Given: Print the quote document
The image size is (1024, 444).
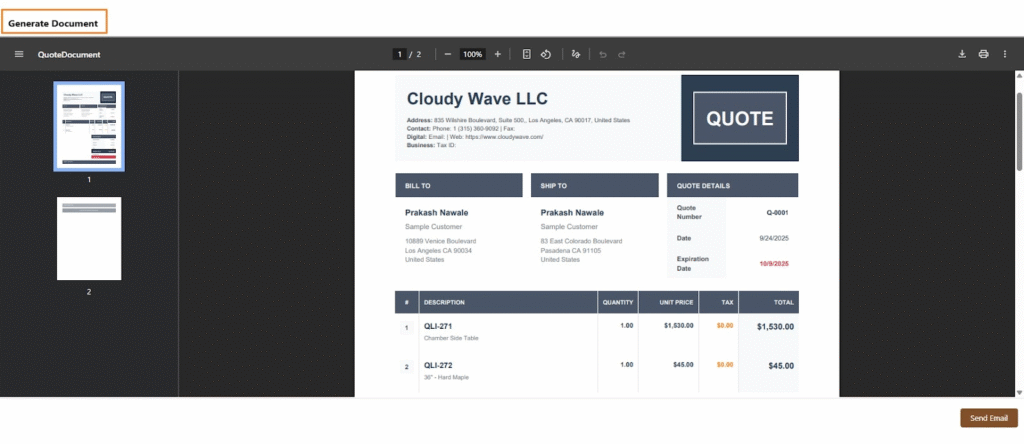Looking at the screenshot, I should (983, 54).
